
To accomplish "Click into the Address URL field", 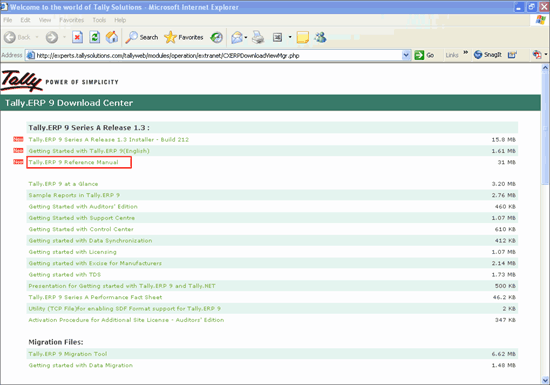I will (217, 55).
